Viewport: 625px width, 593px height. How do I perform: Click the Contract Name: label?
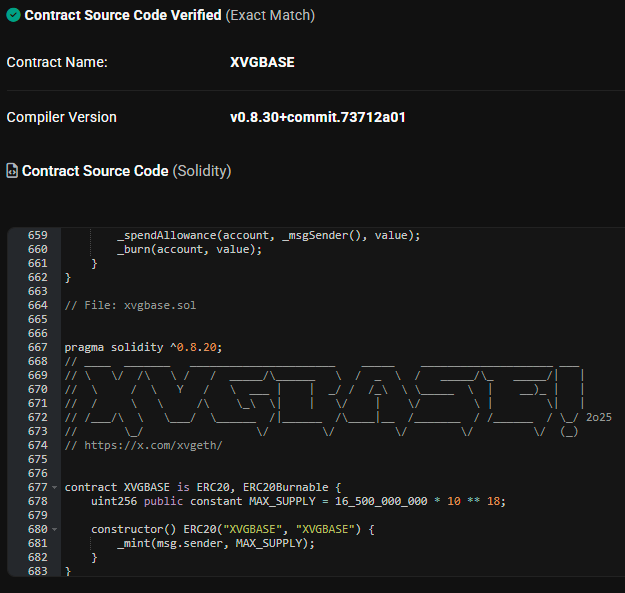click(57, 62)
